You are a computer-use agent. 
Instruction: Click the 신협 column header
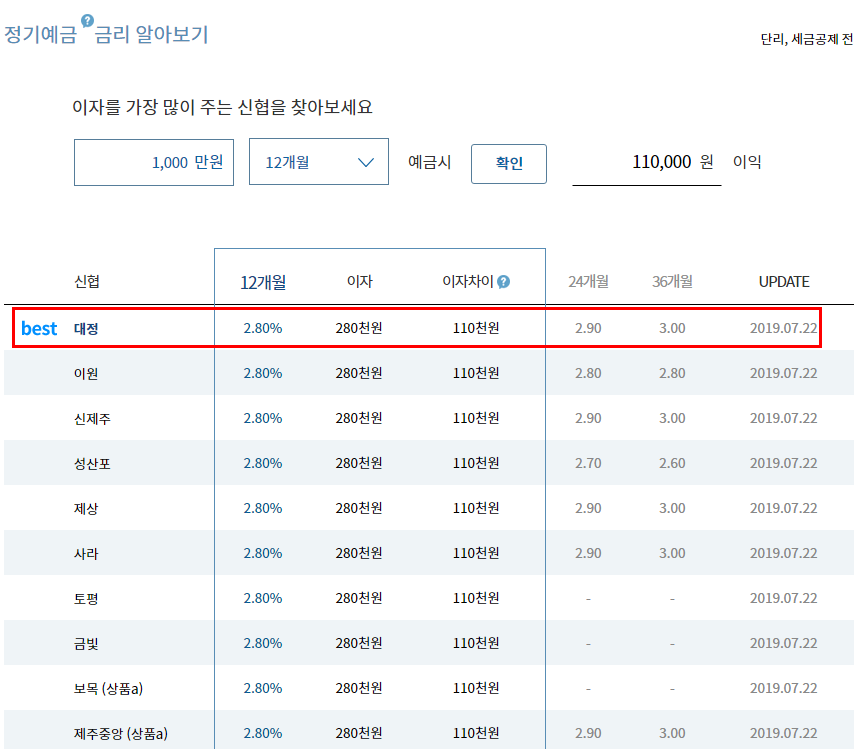point(86,282)
